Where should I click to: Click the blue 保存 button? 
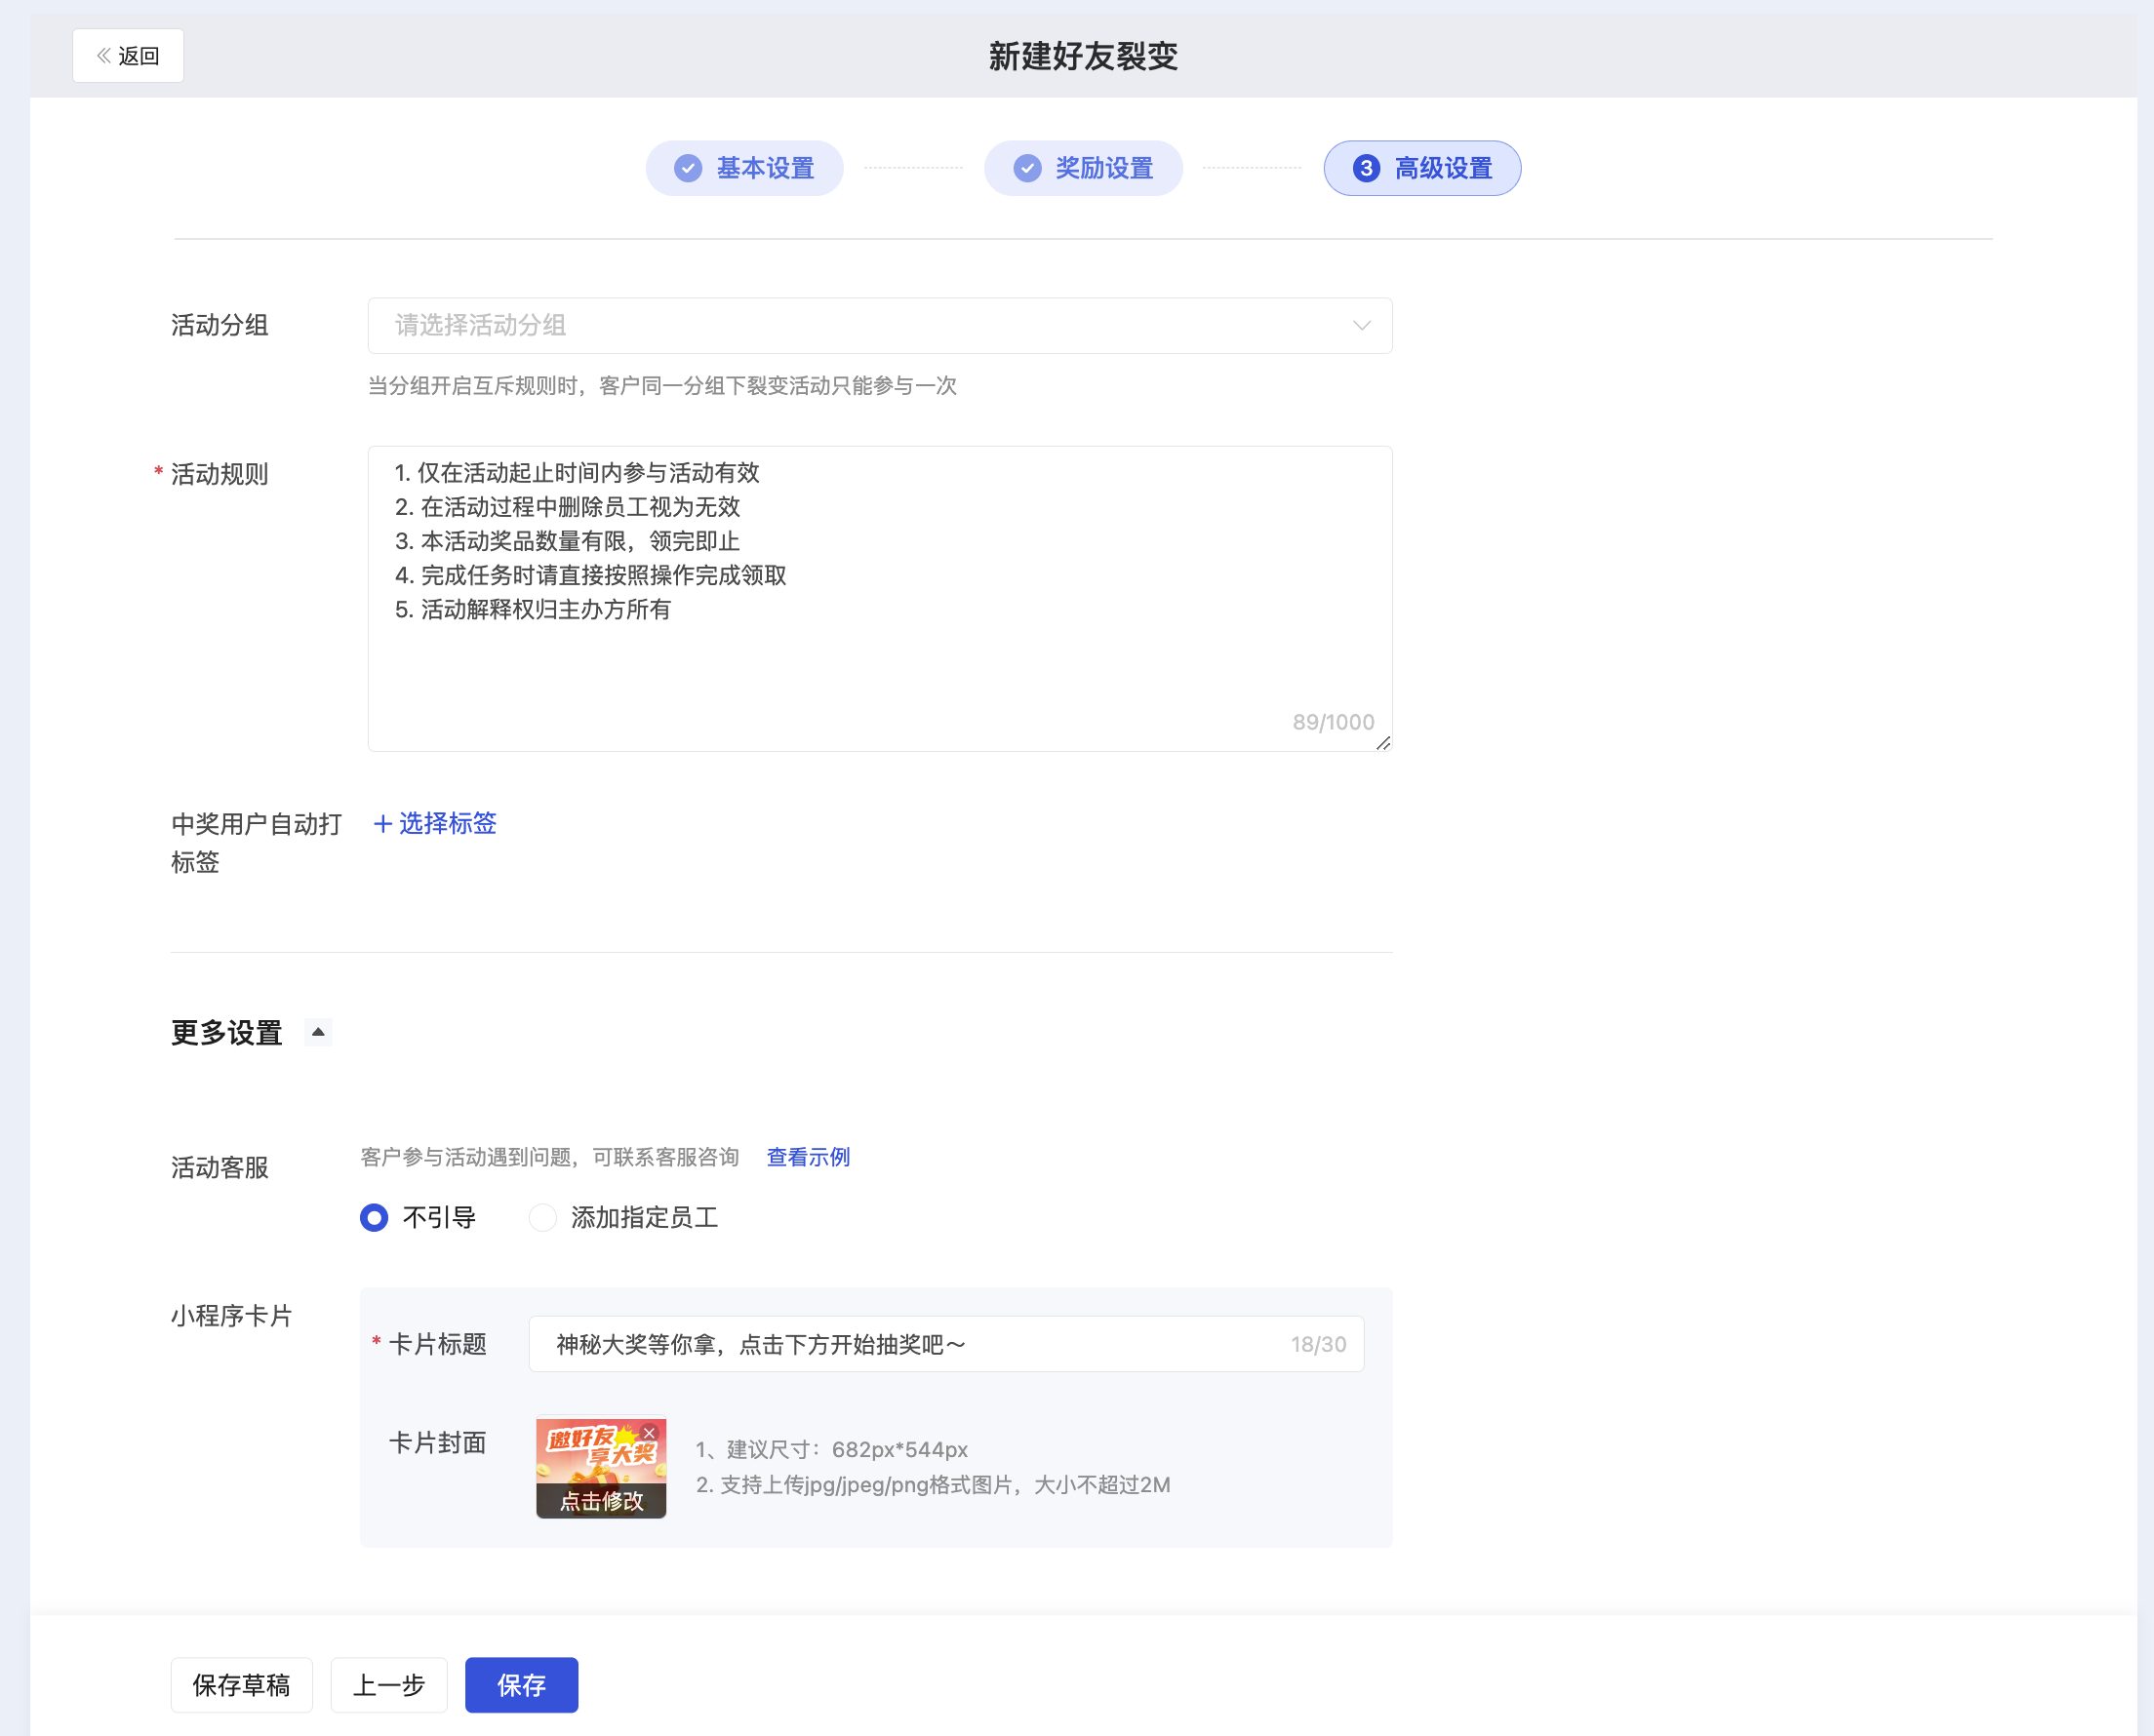click(x=522, y=1686)
